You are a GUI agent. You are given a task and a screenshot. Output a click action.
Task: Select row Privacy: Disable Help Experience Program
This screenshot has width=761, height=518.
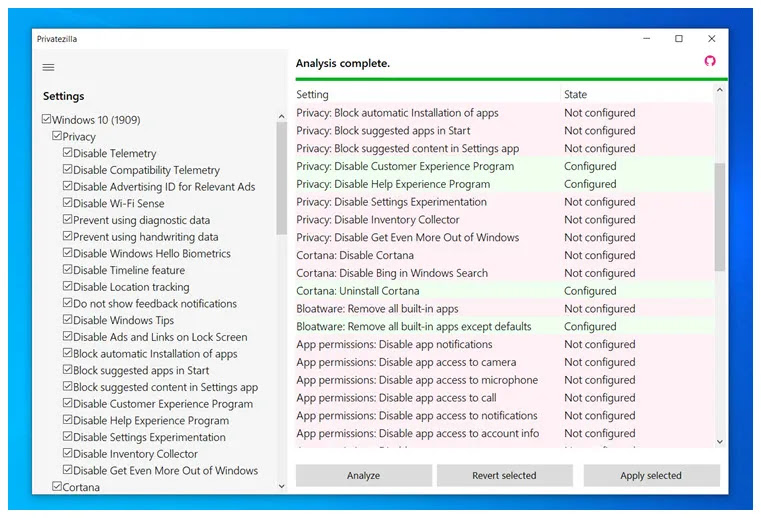505,184
